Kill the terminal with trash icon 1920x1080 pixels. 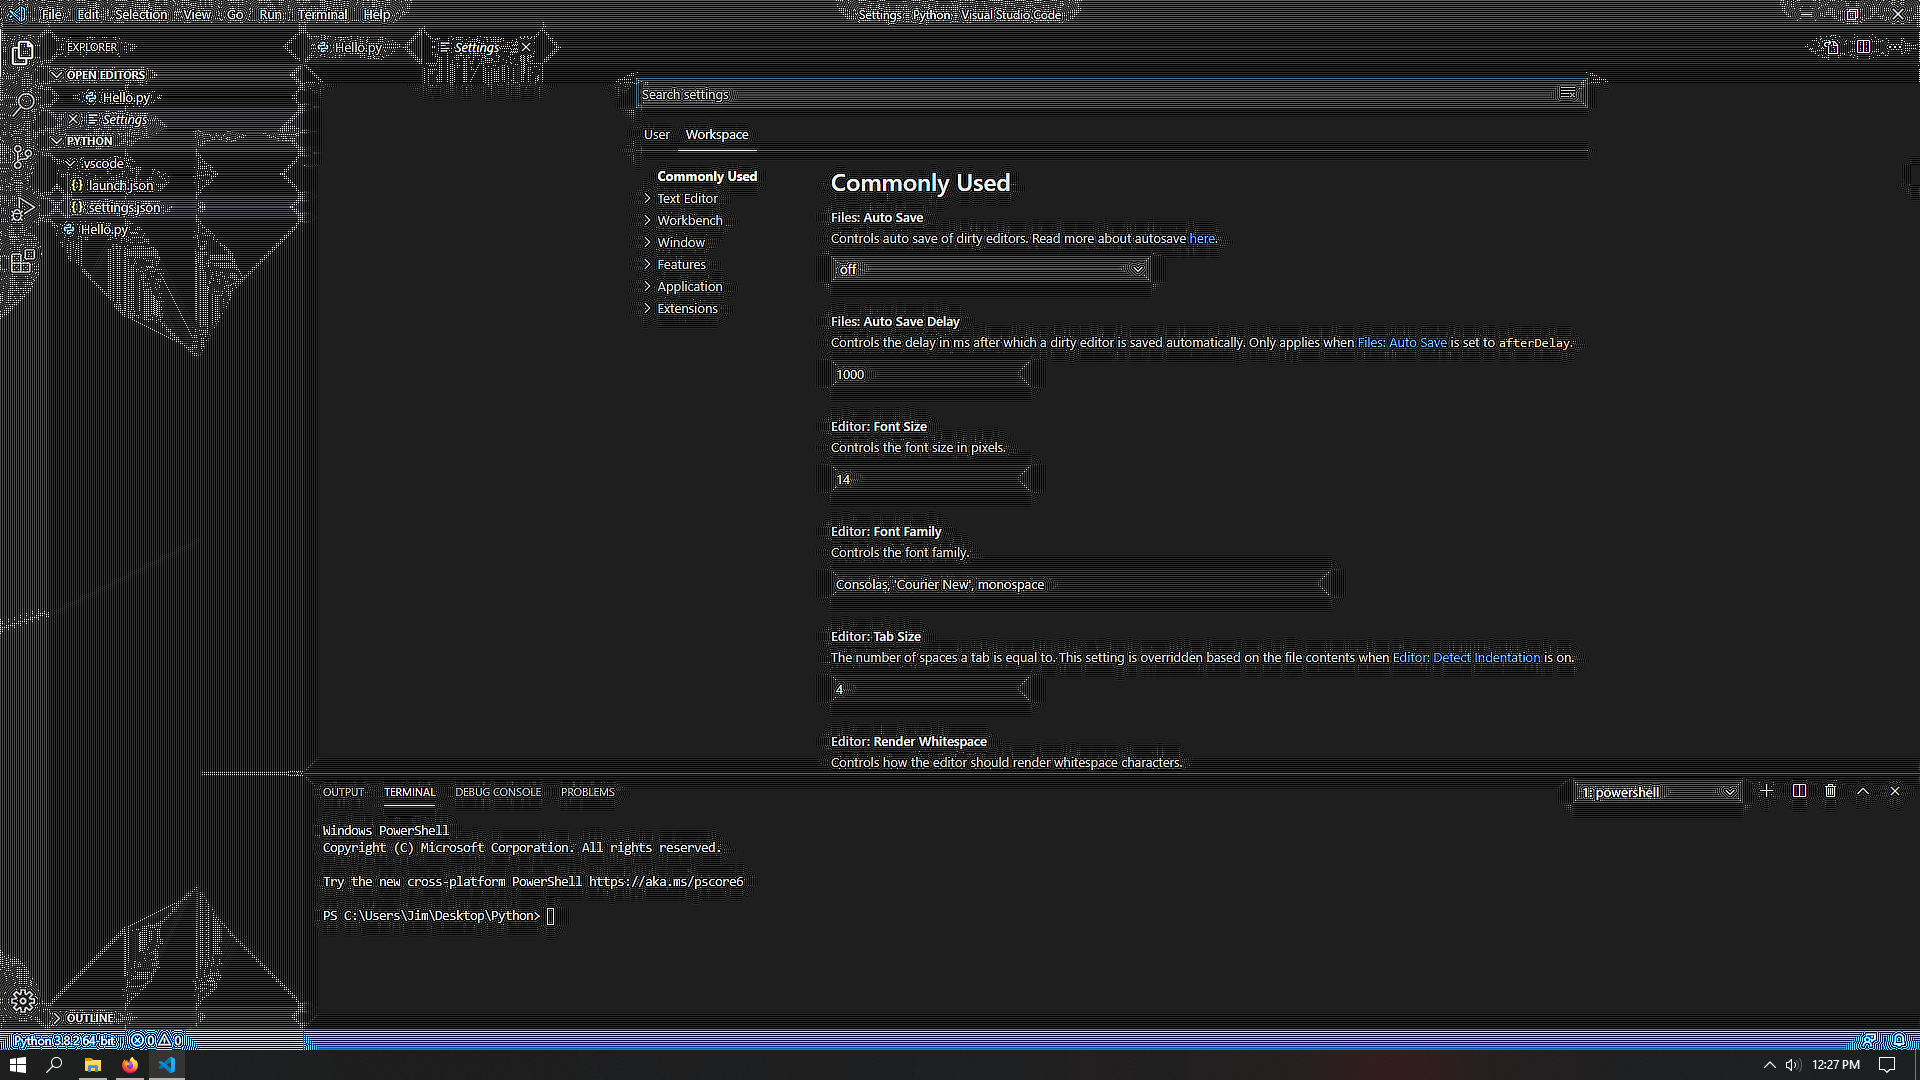[1831, 791]
